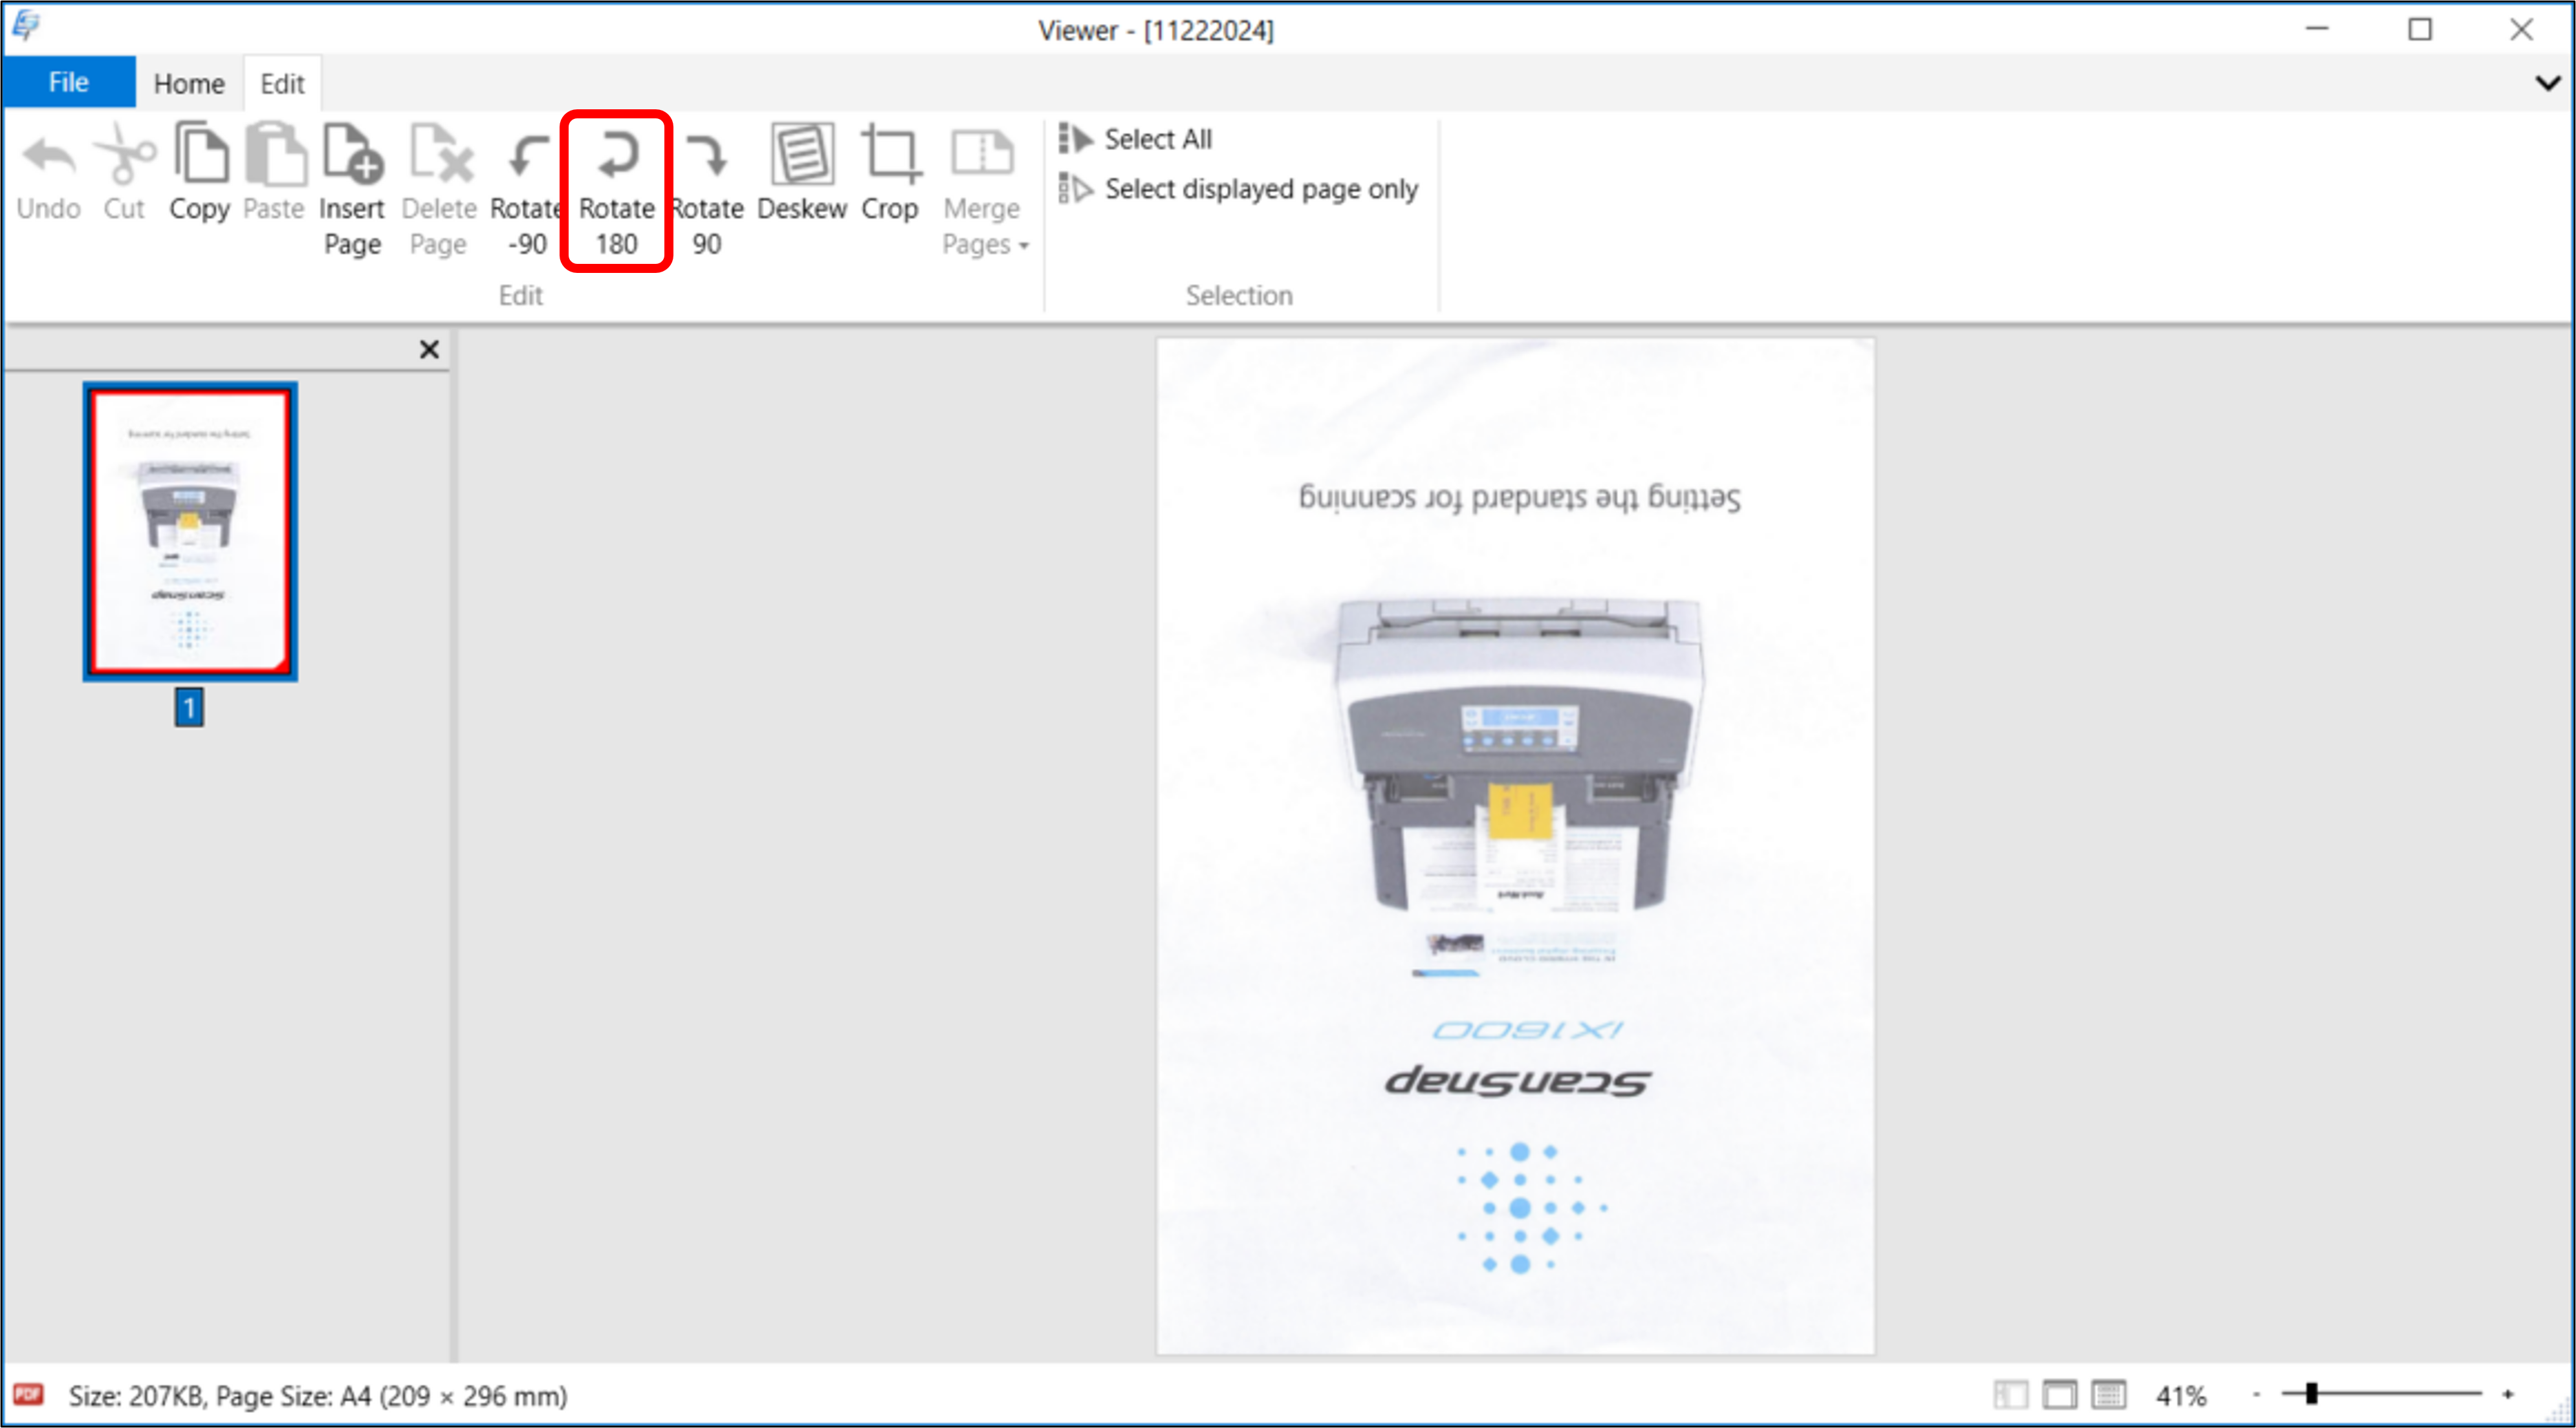
Task: Click the scanned page preview image
Action: pos(1515,846)
